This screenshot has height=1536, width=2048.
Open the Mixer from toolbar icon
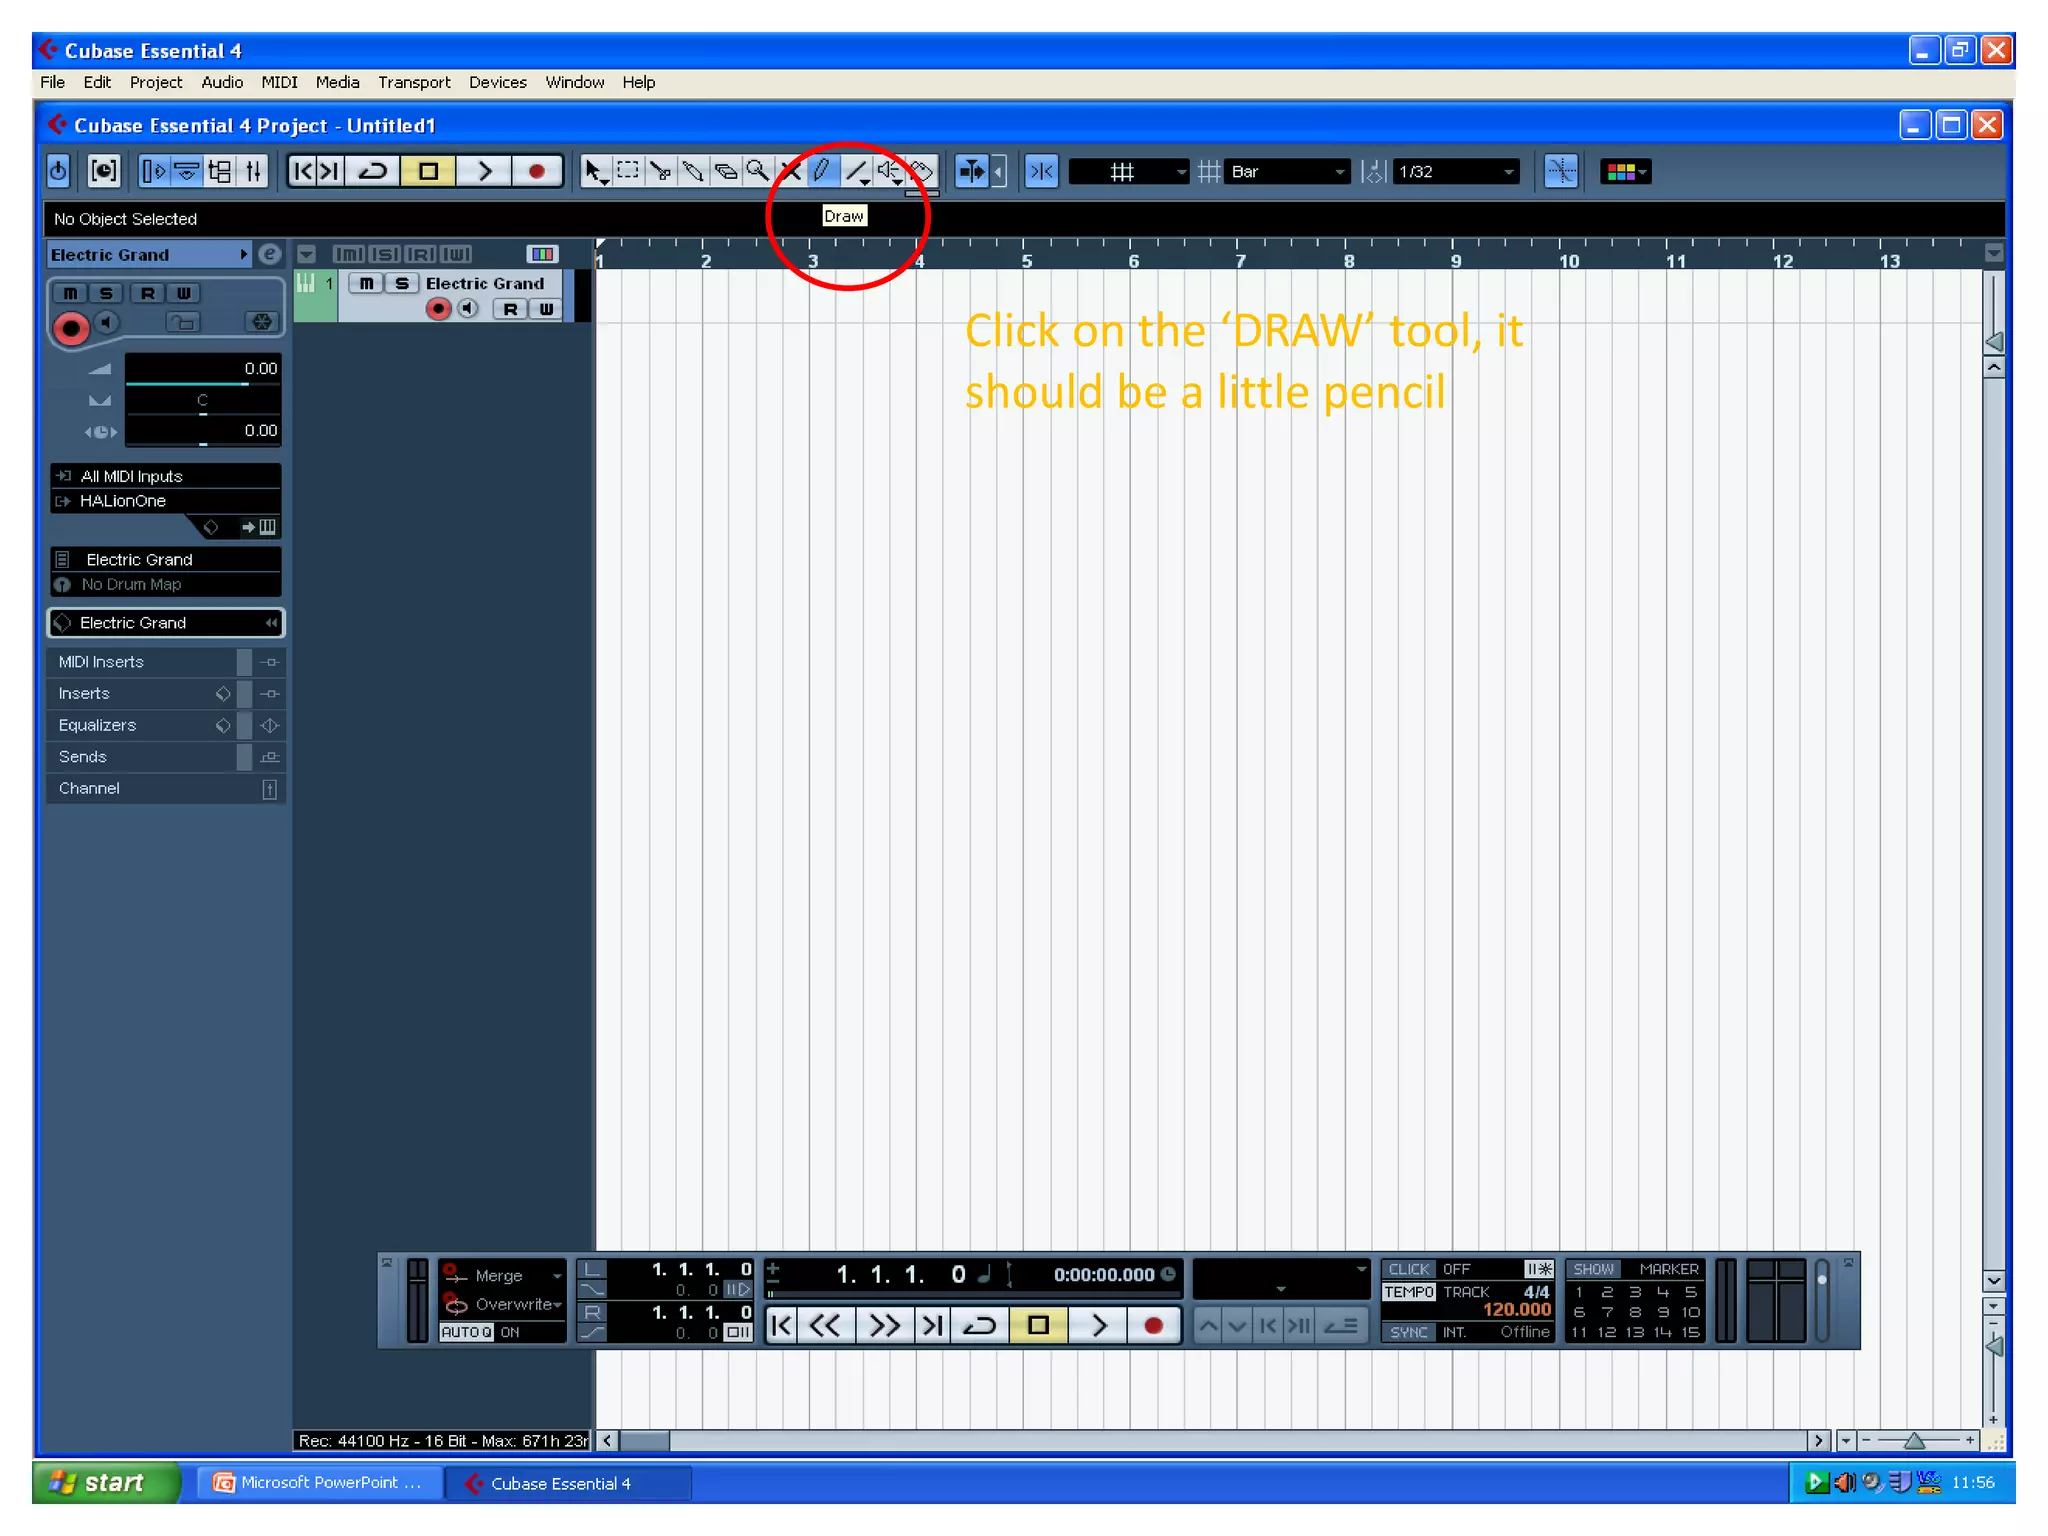pyautogui.click(x=253, y=171)
